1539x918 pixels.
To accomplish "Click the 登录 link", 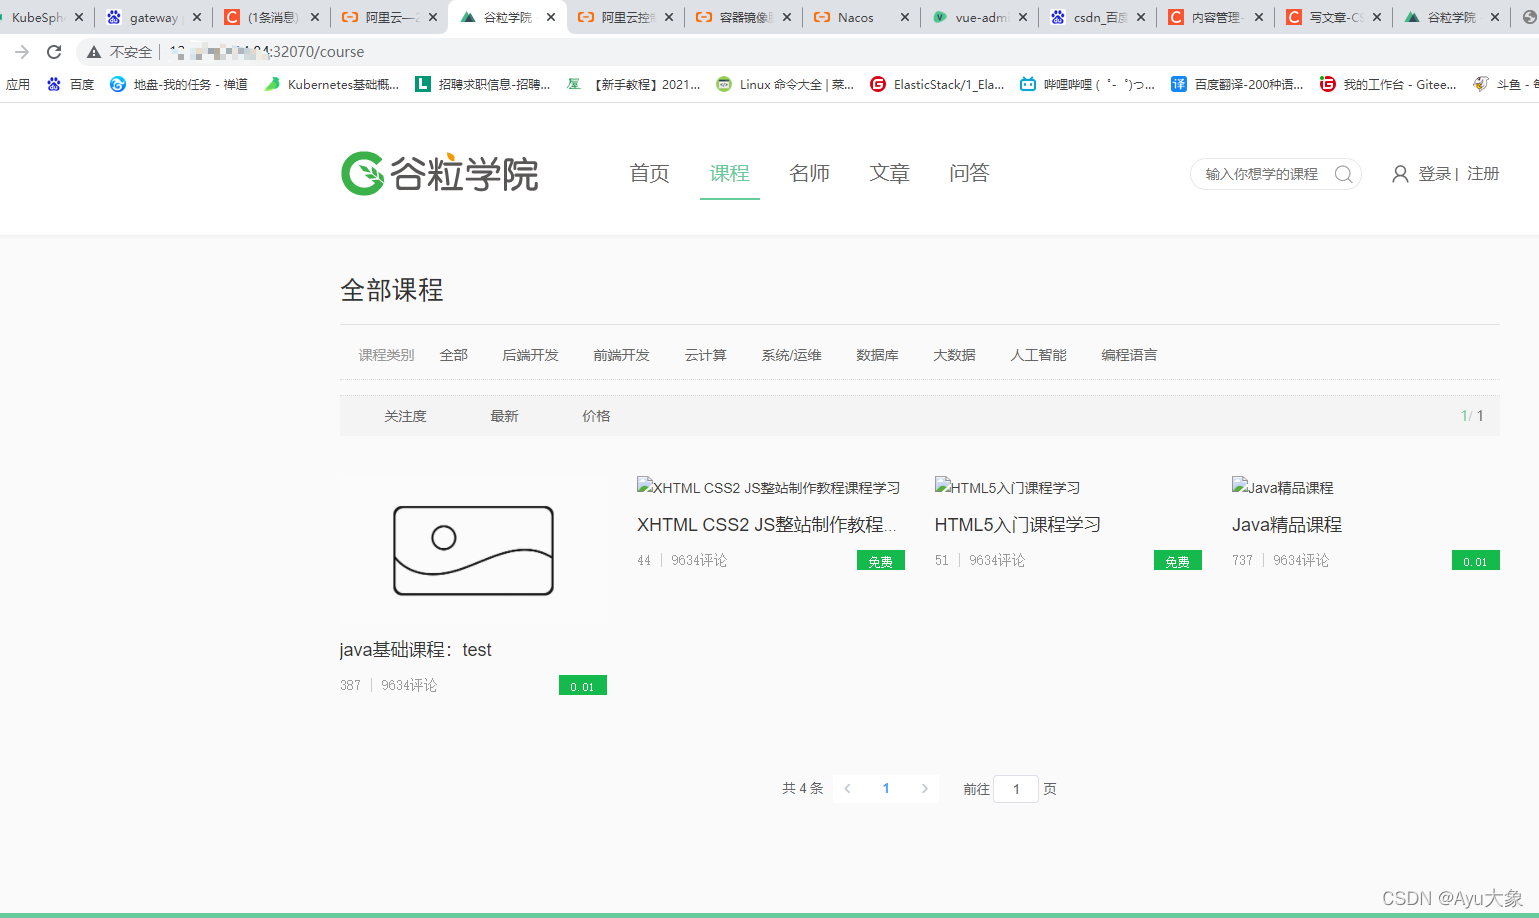I will click(x=1434, y=174).
